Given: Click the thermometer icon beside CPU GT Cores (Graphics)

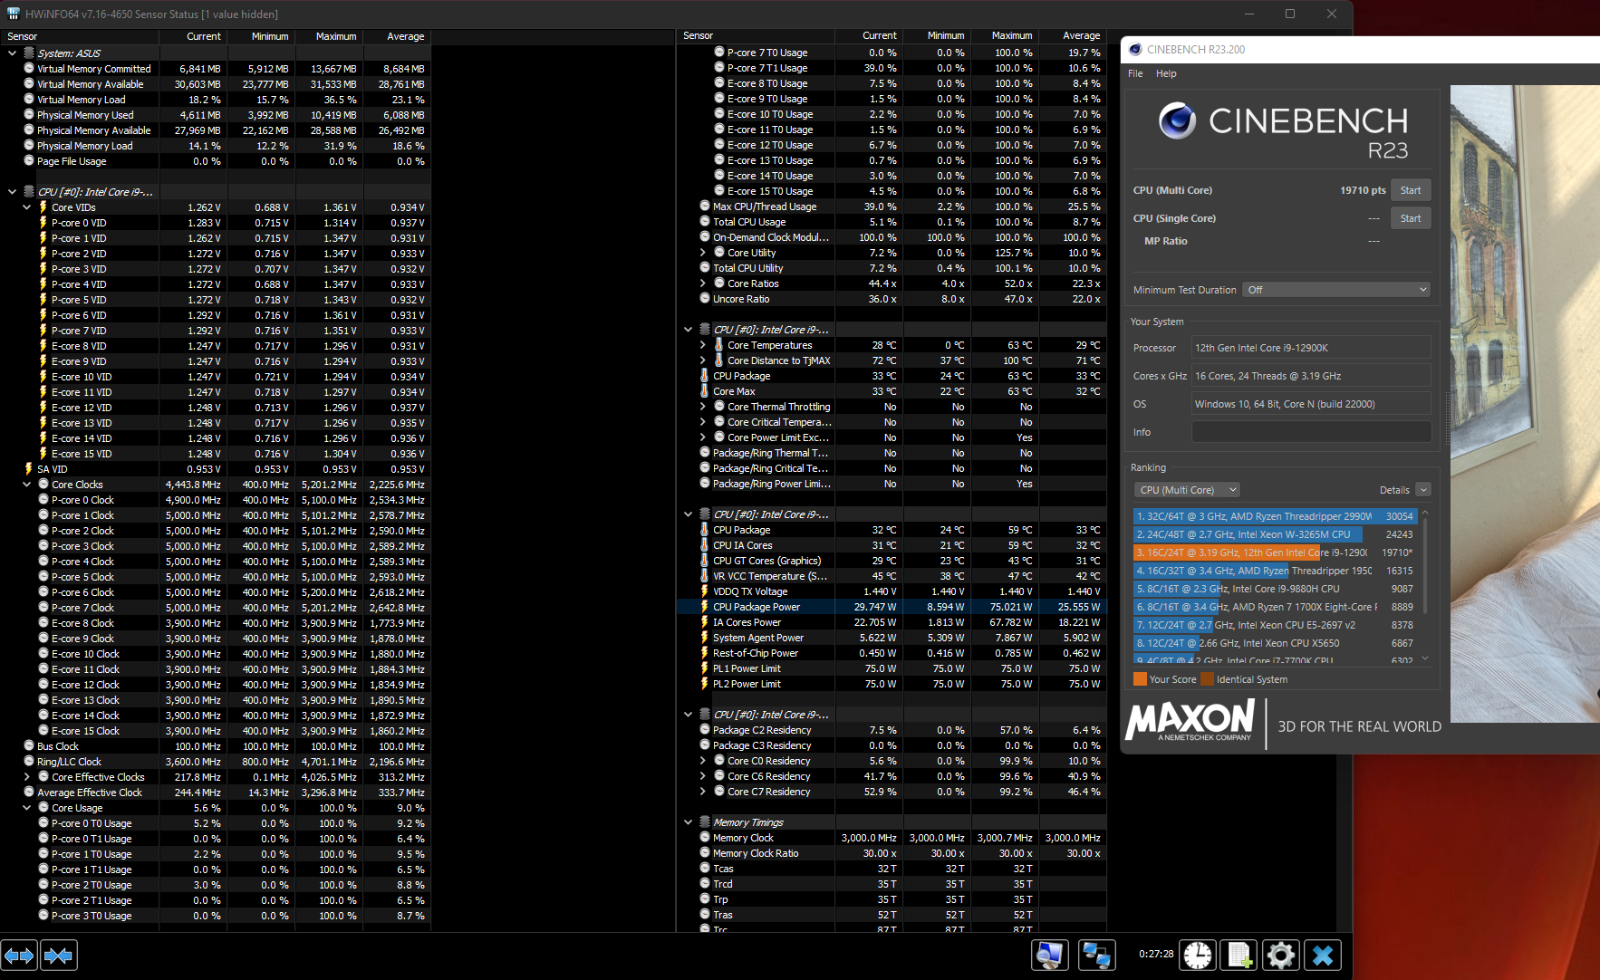Looking at the screenshot, I should pos(704,561).
